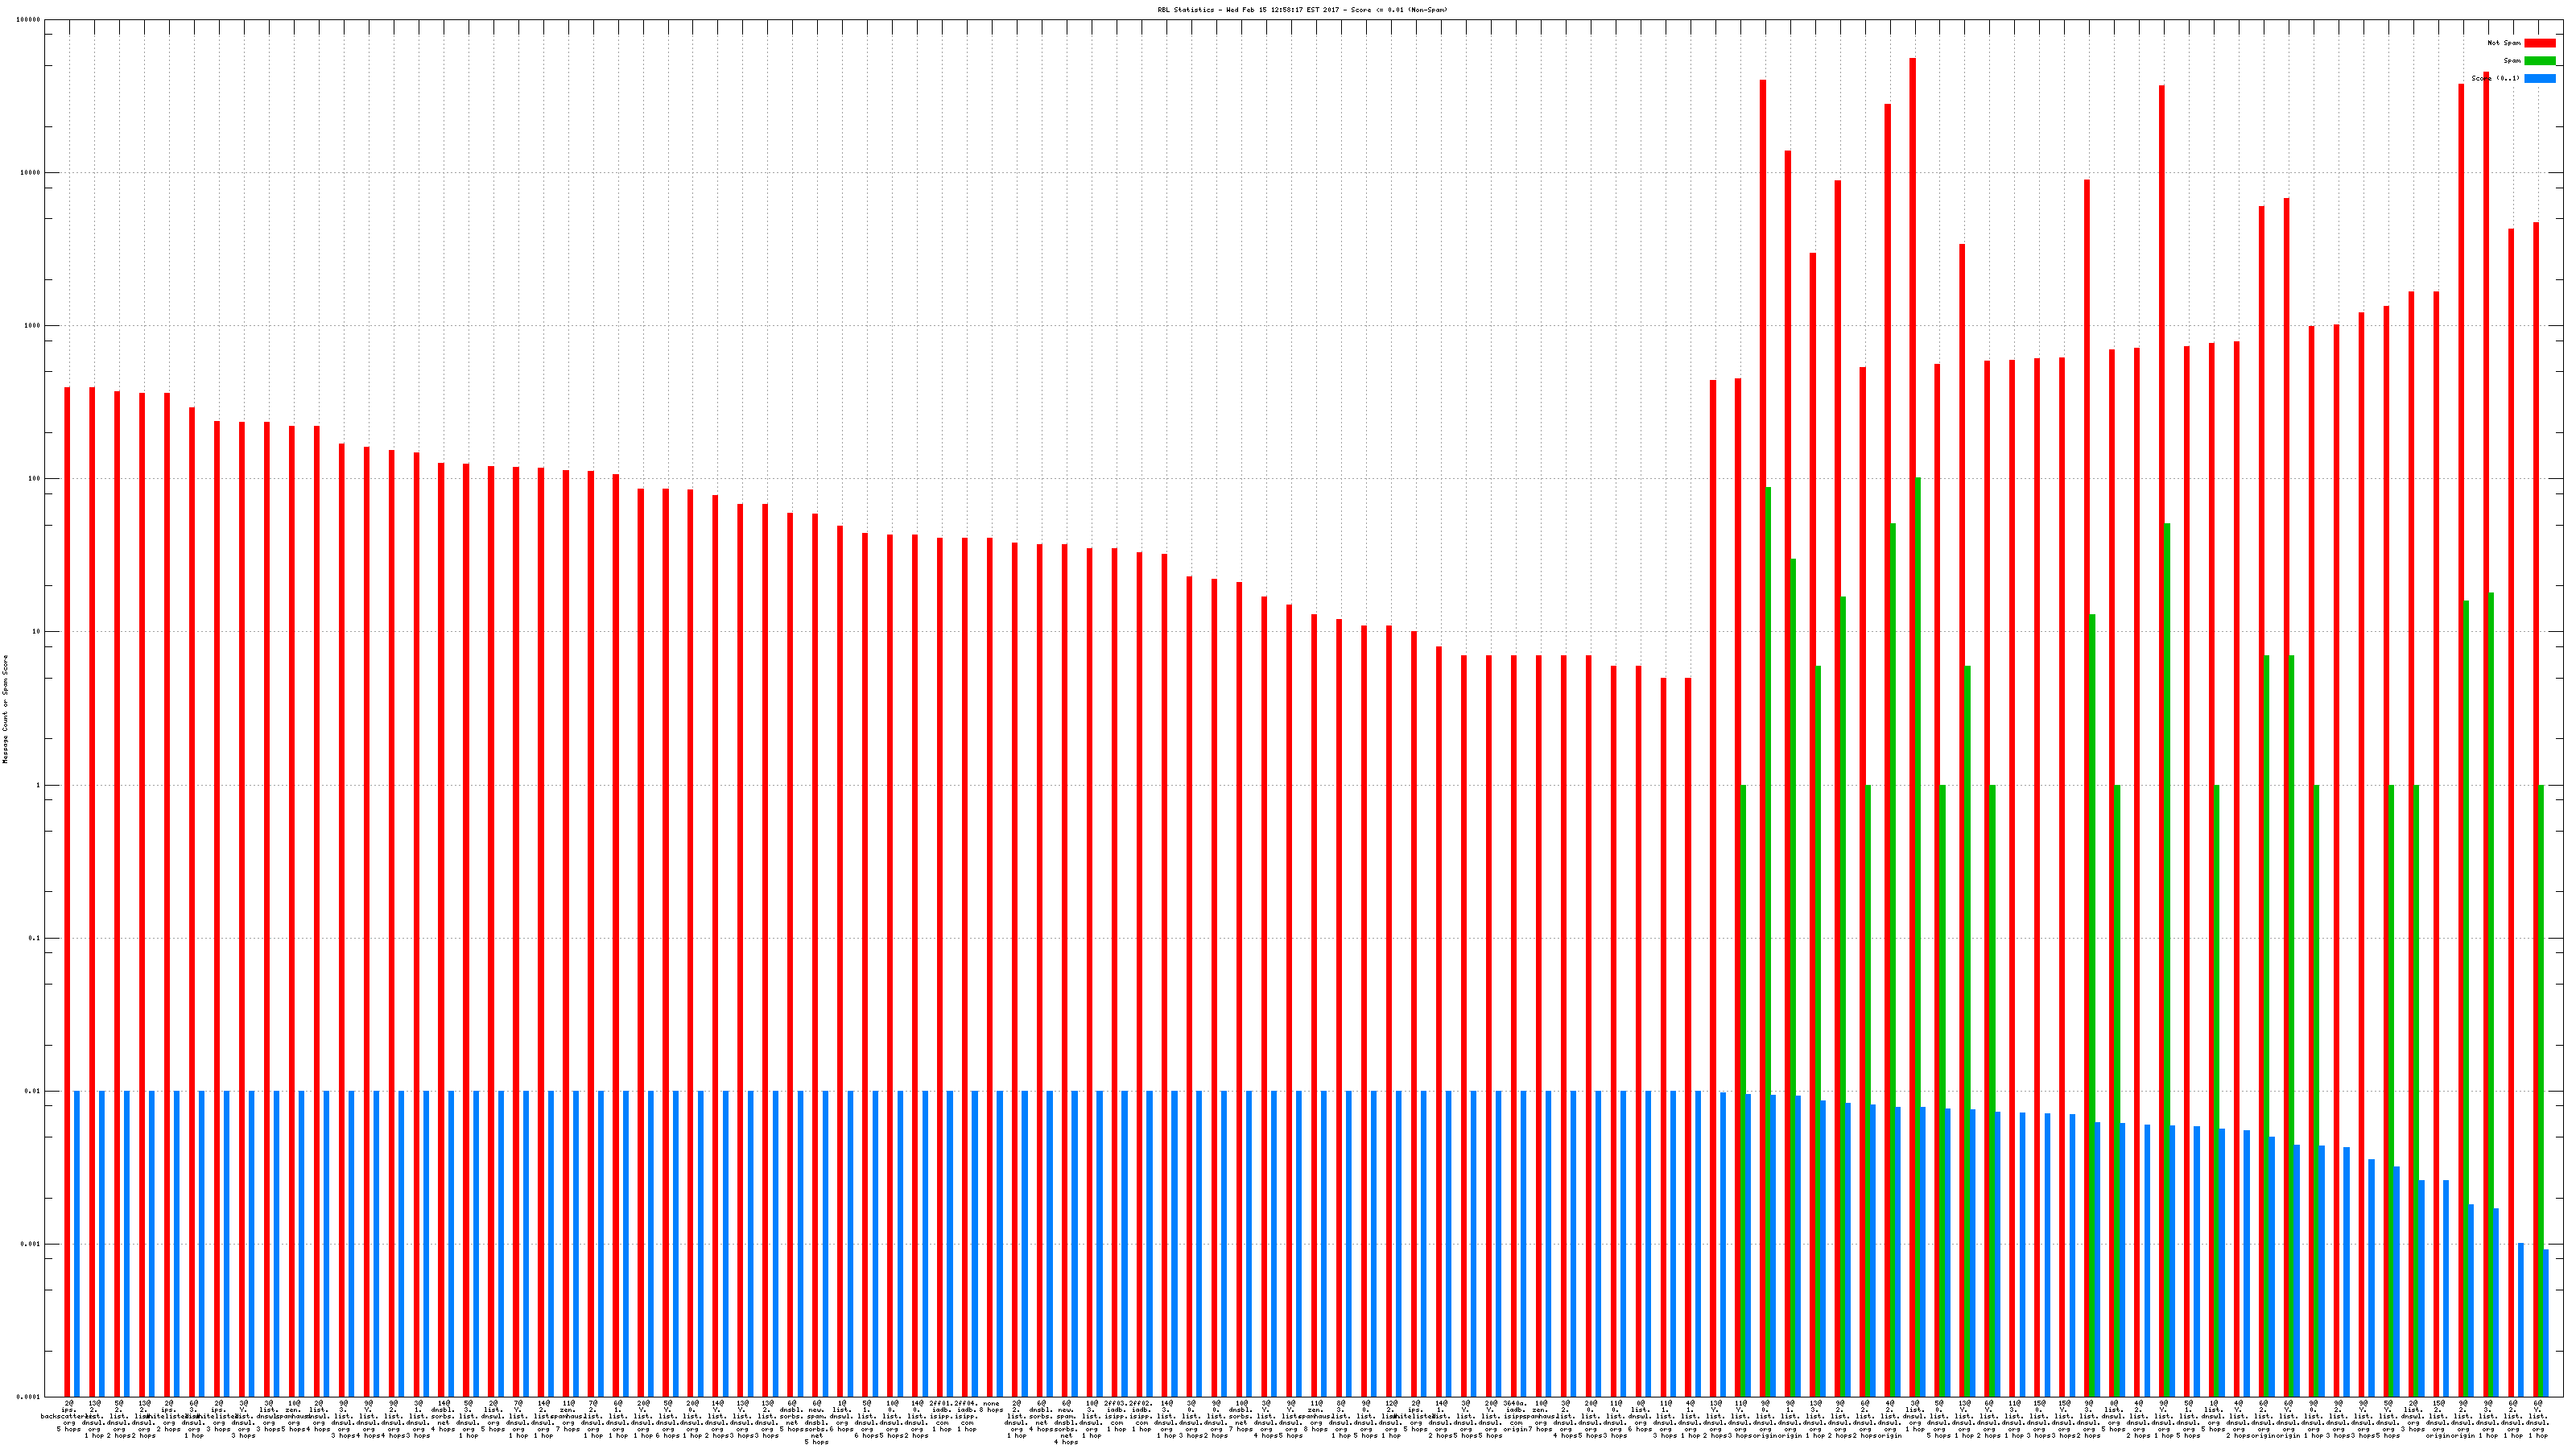Viewport: 2576px width, 1449px height.
Task: Click the 100 y-axis tick label
Action: [35, 479]
